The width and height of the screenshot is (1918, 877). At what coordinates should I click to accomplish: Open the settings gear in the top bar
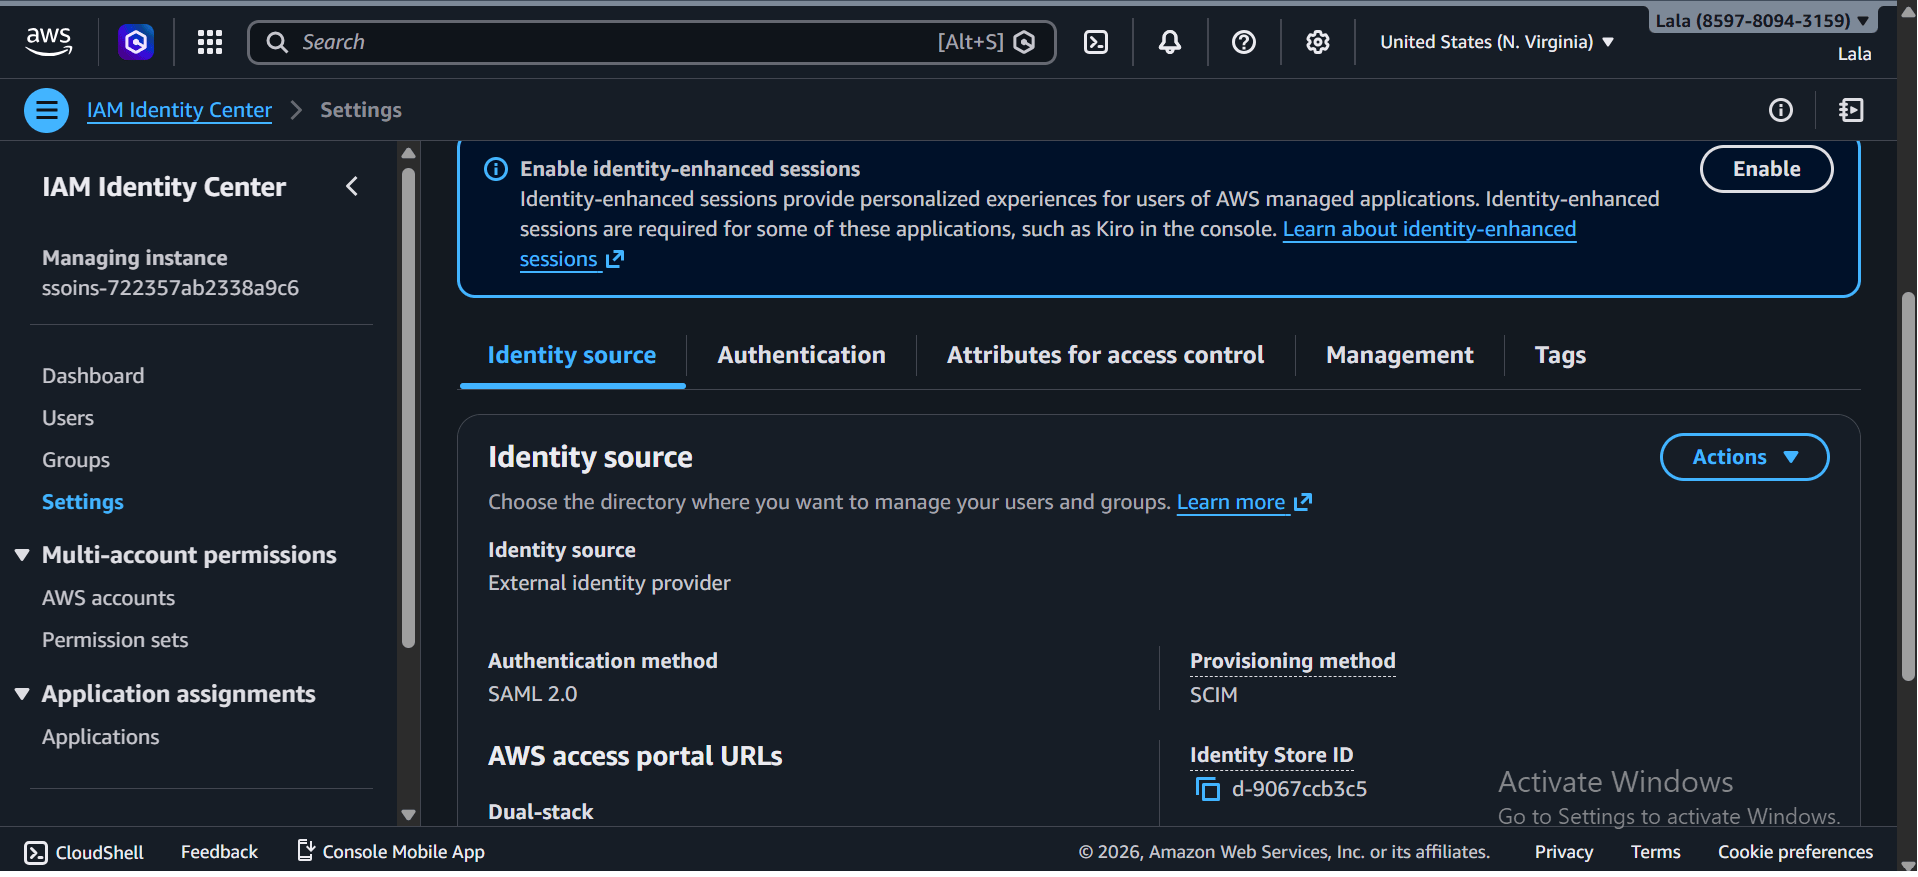click(1318, 42)
